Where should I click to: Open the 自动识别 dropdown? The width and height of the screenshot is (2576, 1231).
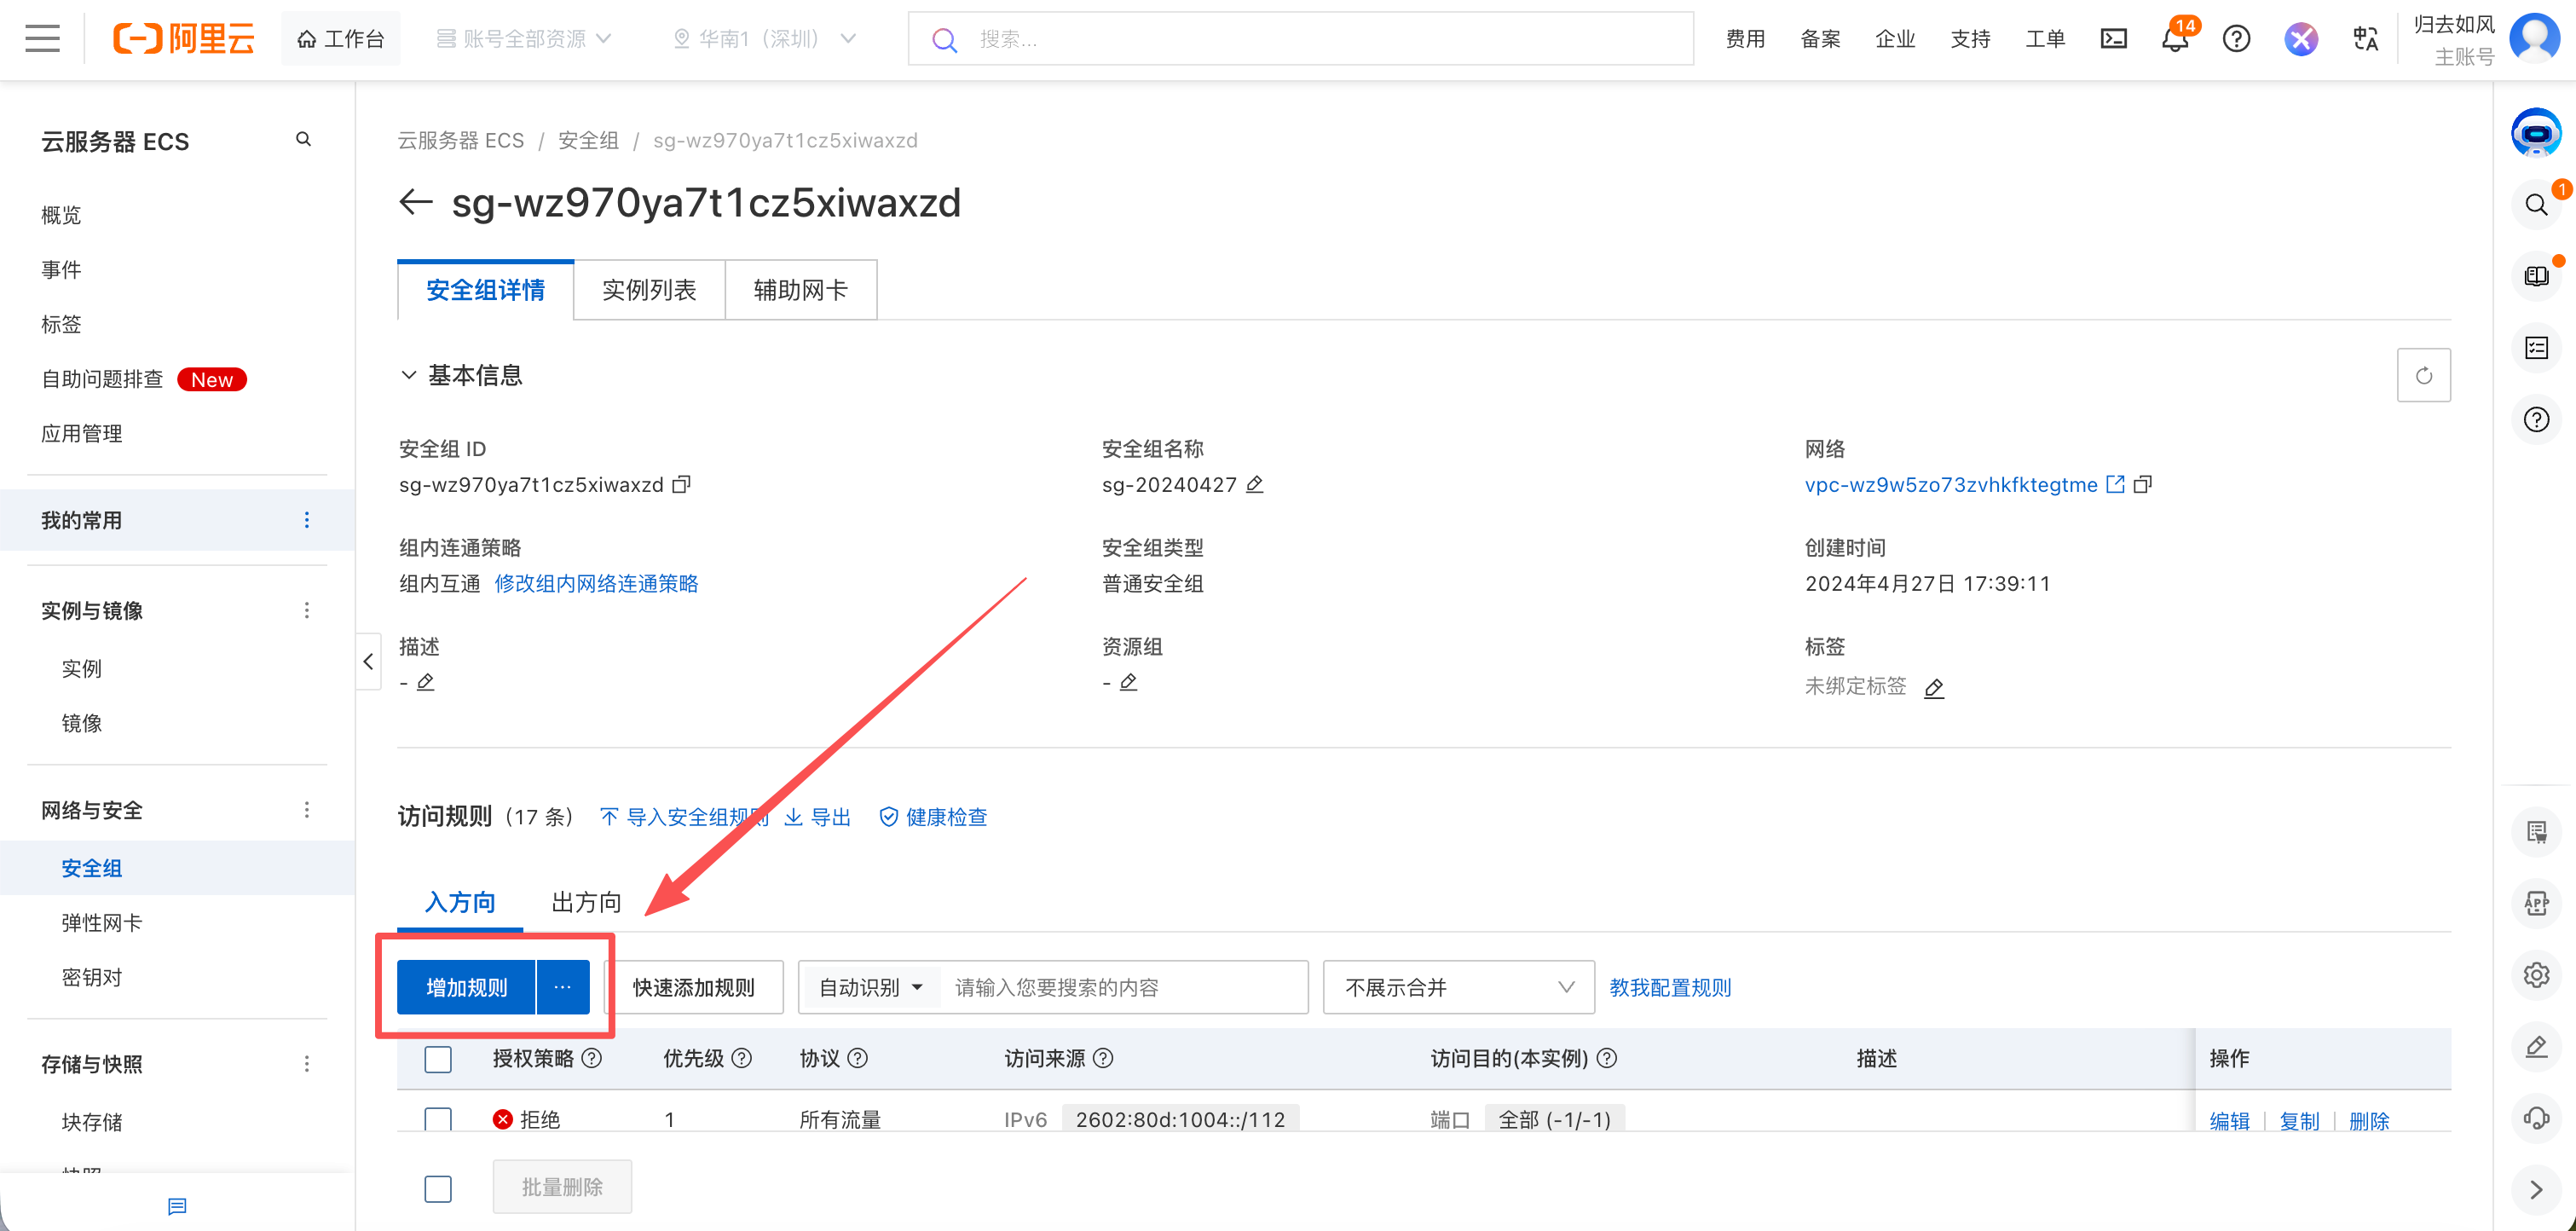(x=868, y=987)
